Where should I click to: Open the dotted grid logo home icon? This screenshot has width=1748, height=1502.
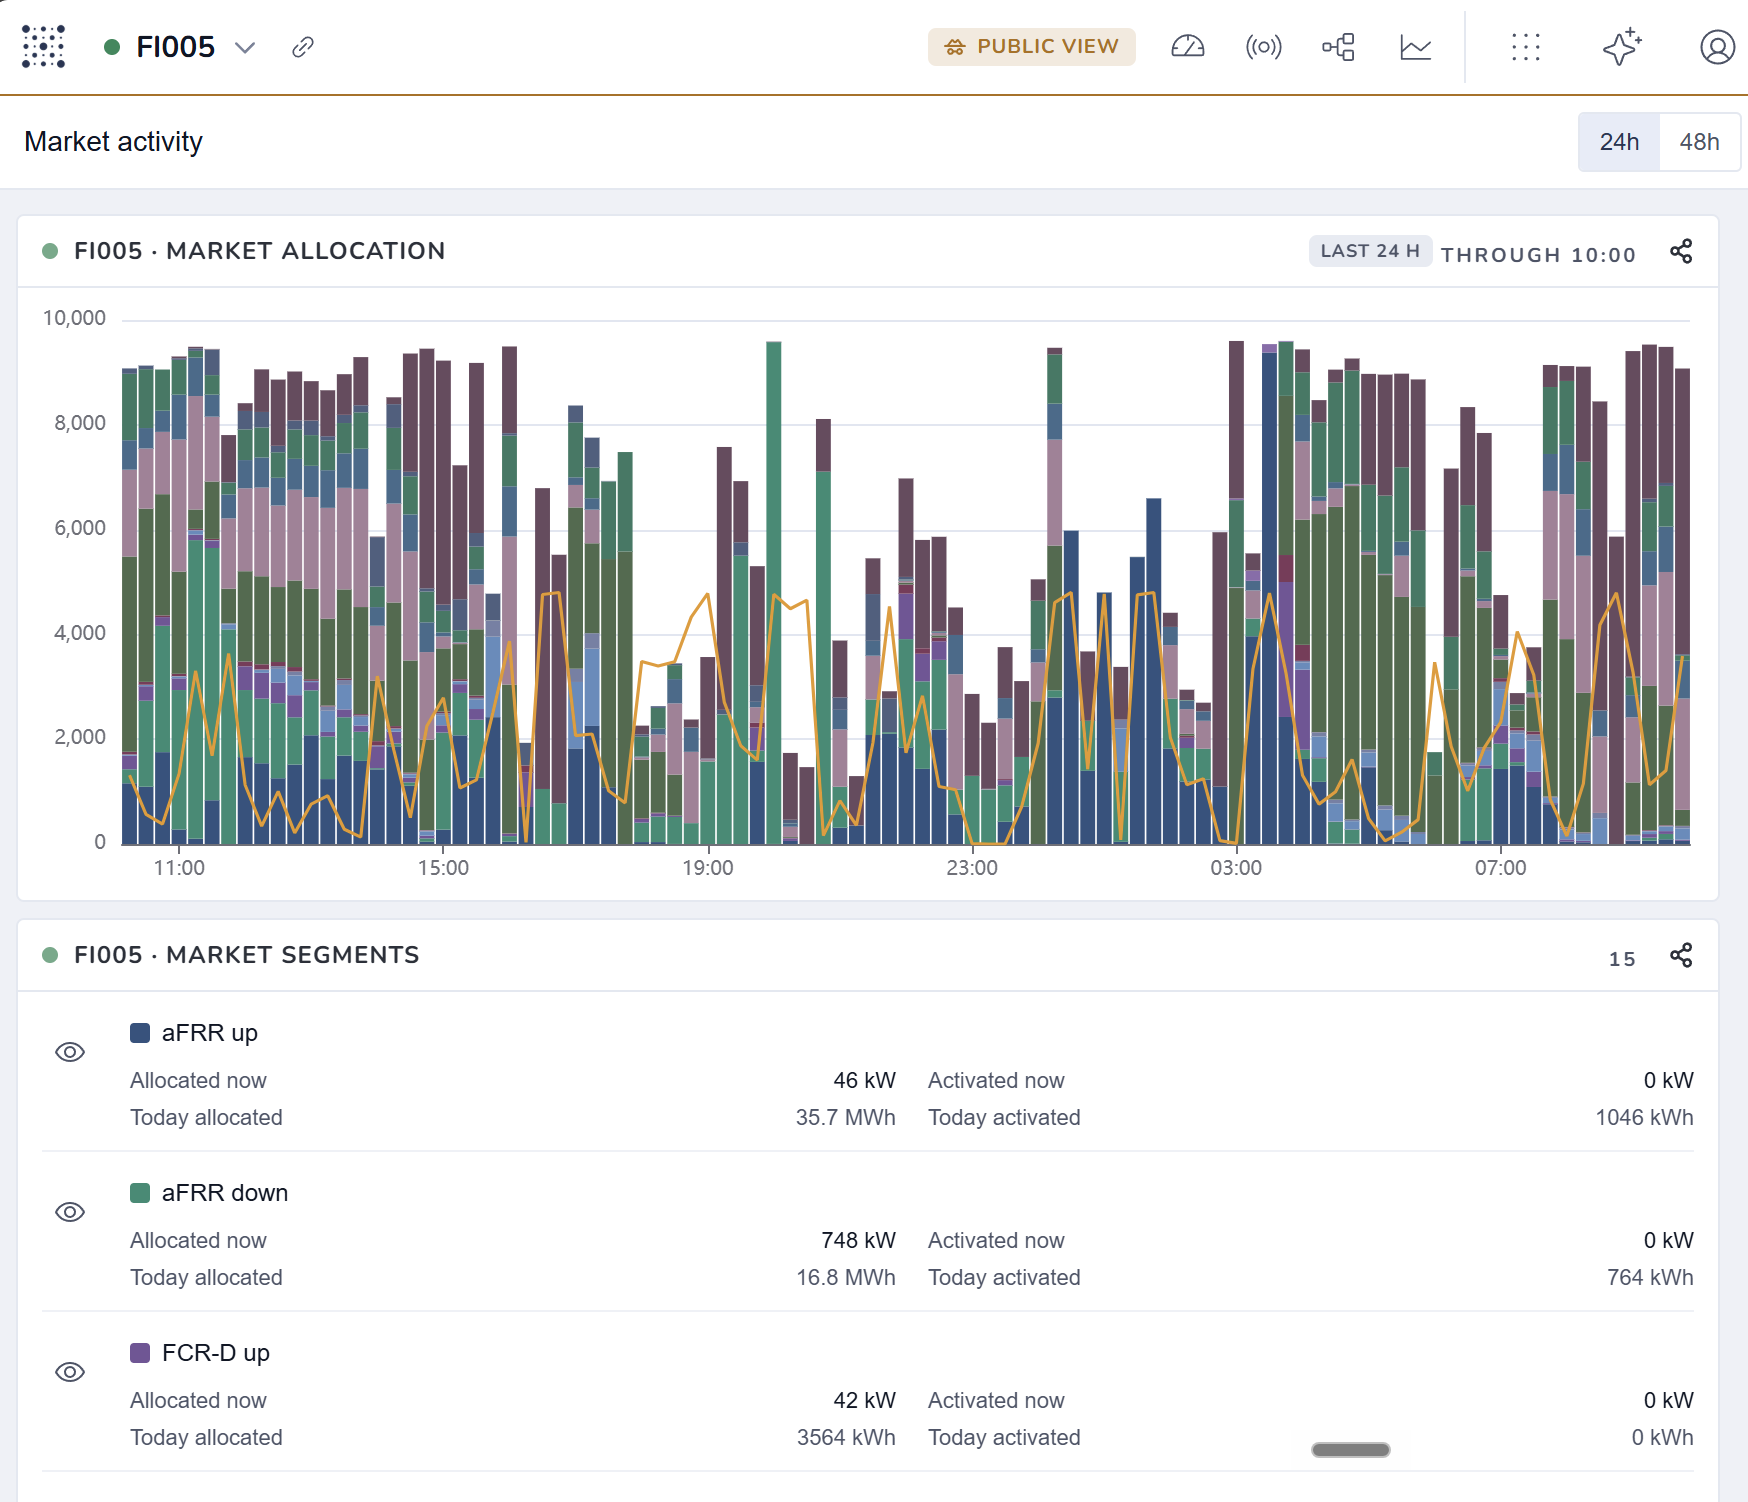pos(44,47)
